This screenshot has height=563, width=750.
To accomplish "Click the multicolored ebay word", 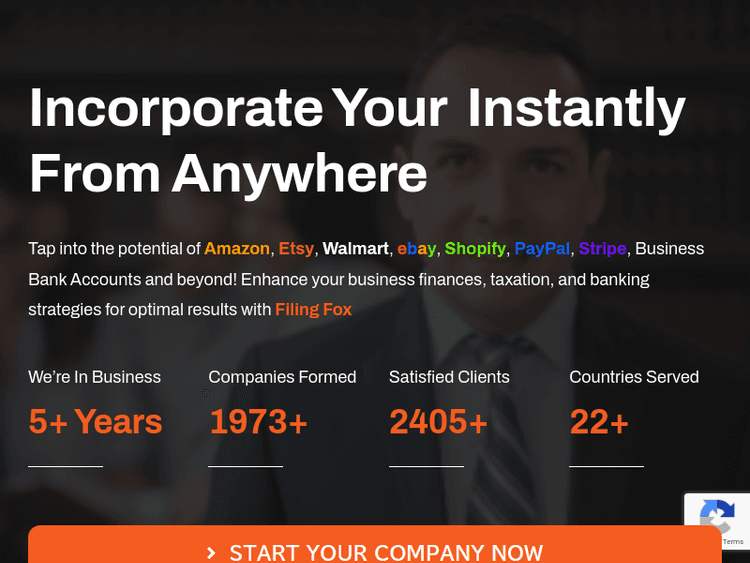I will tap(417, 248).
